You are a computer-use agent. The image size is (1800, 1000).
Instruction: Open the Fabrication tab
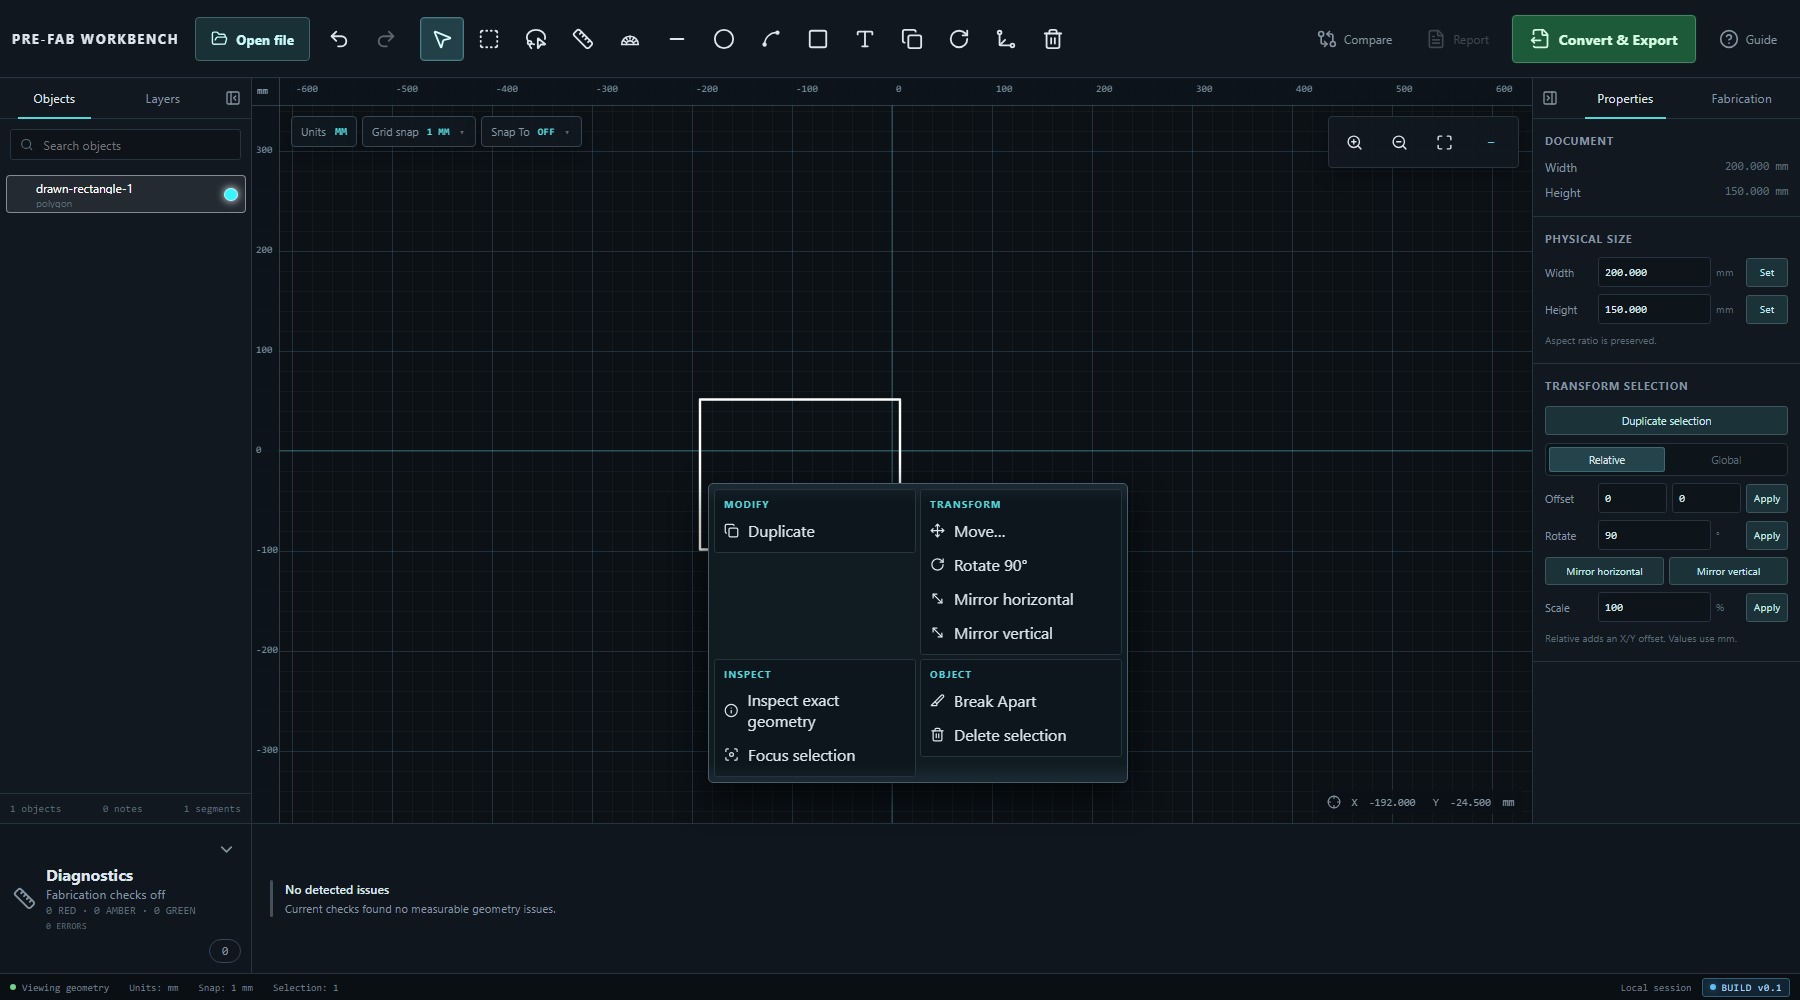click(1741, 99)
